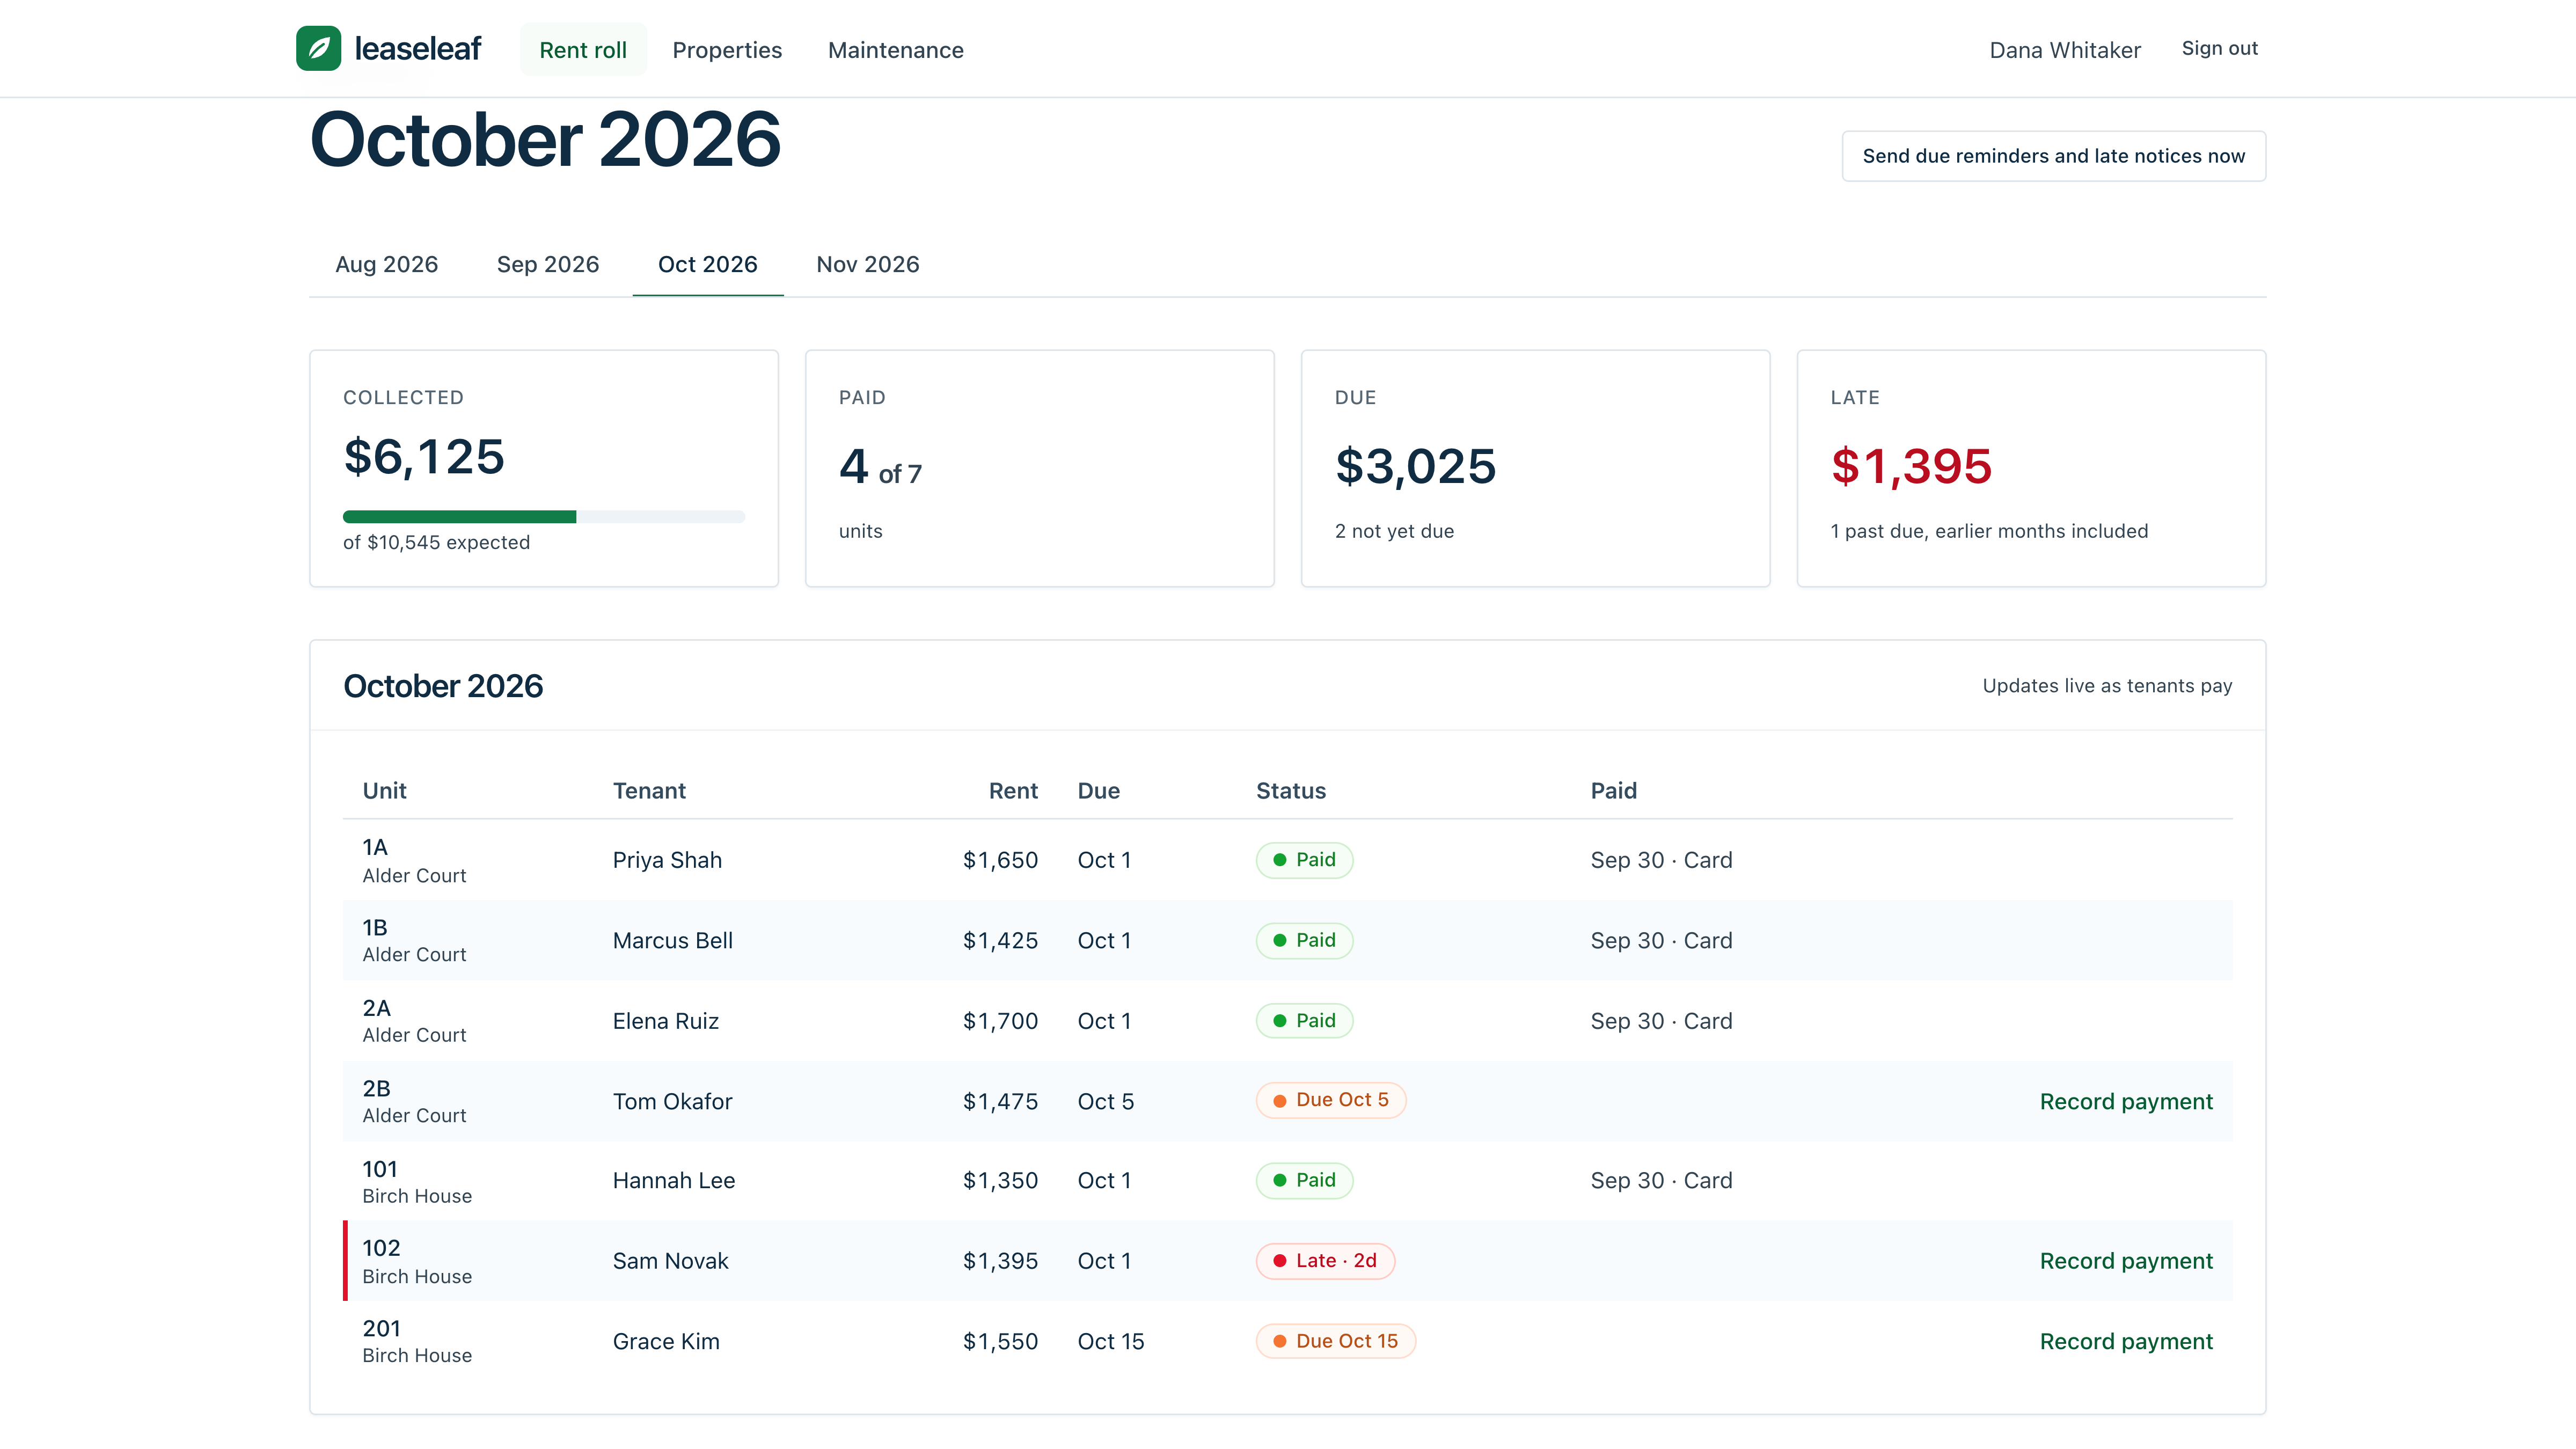Sign out of the account
2576x1449 pixels.
[x=2219, y=48]
